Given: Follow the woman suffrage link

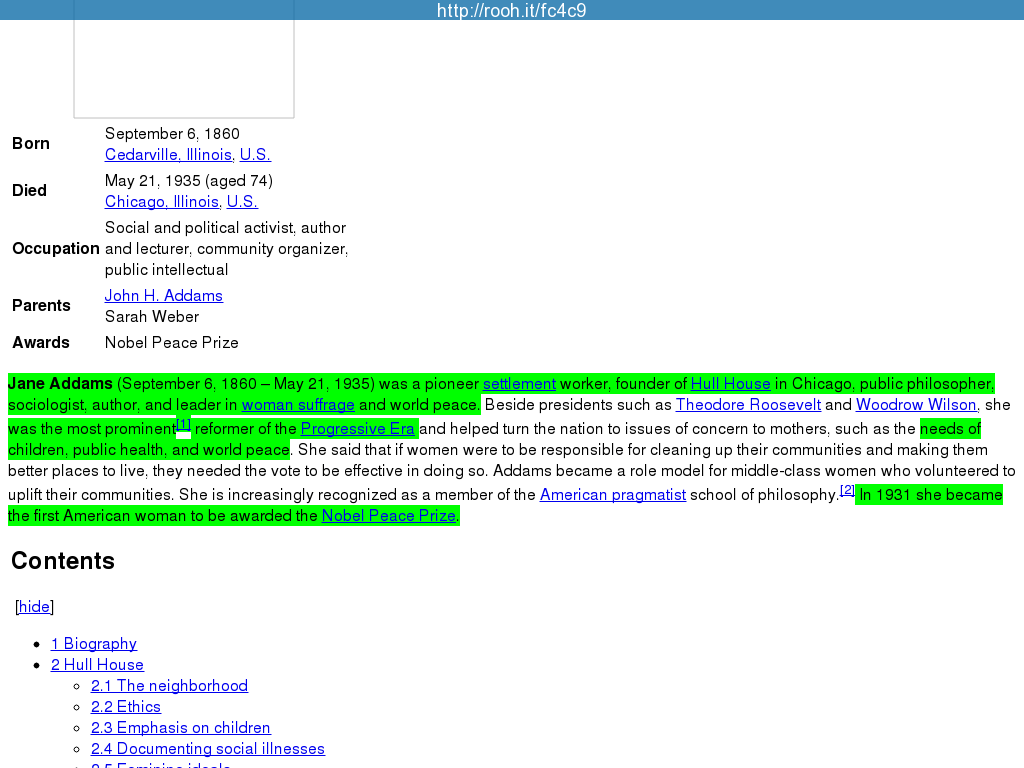Looking at the screenshot, I should point(298,405).
